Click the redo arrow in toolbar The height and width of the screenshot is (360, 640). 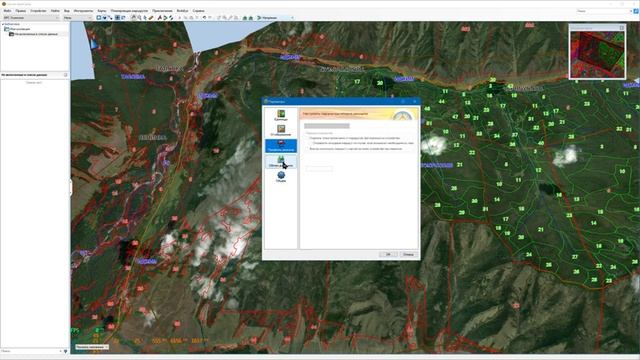click(x=210, y=18)
